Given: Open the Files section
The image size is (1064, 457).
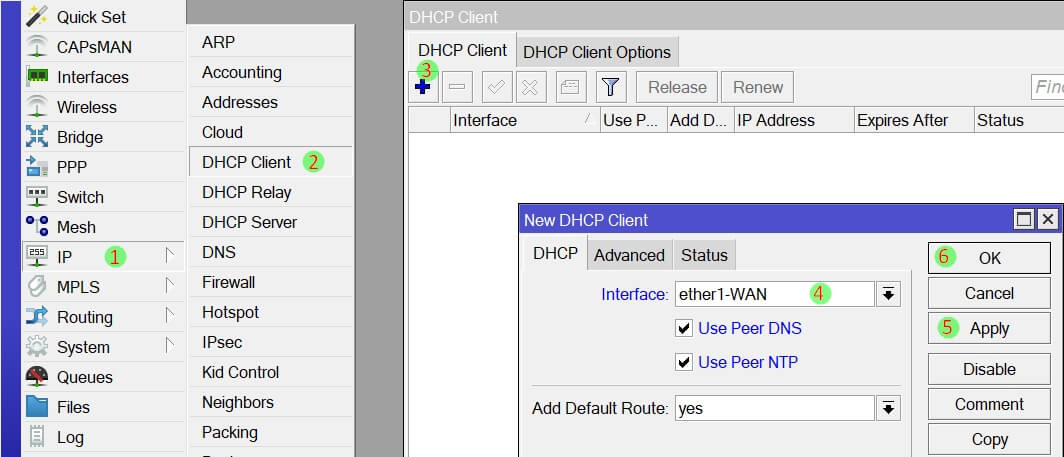Looking at the screenshot, I should 73,407.
